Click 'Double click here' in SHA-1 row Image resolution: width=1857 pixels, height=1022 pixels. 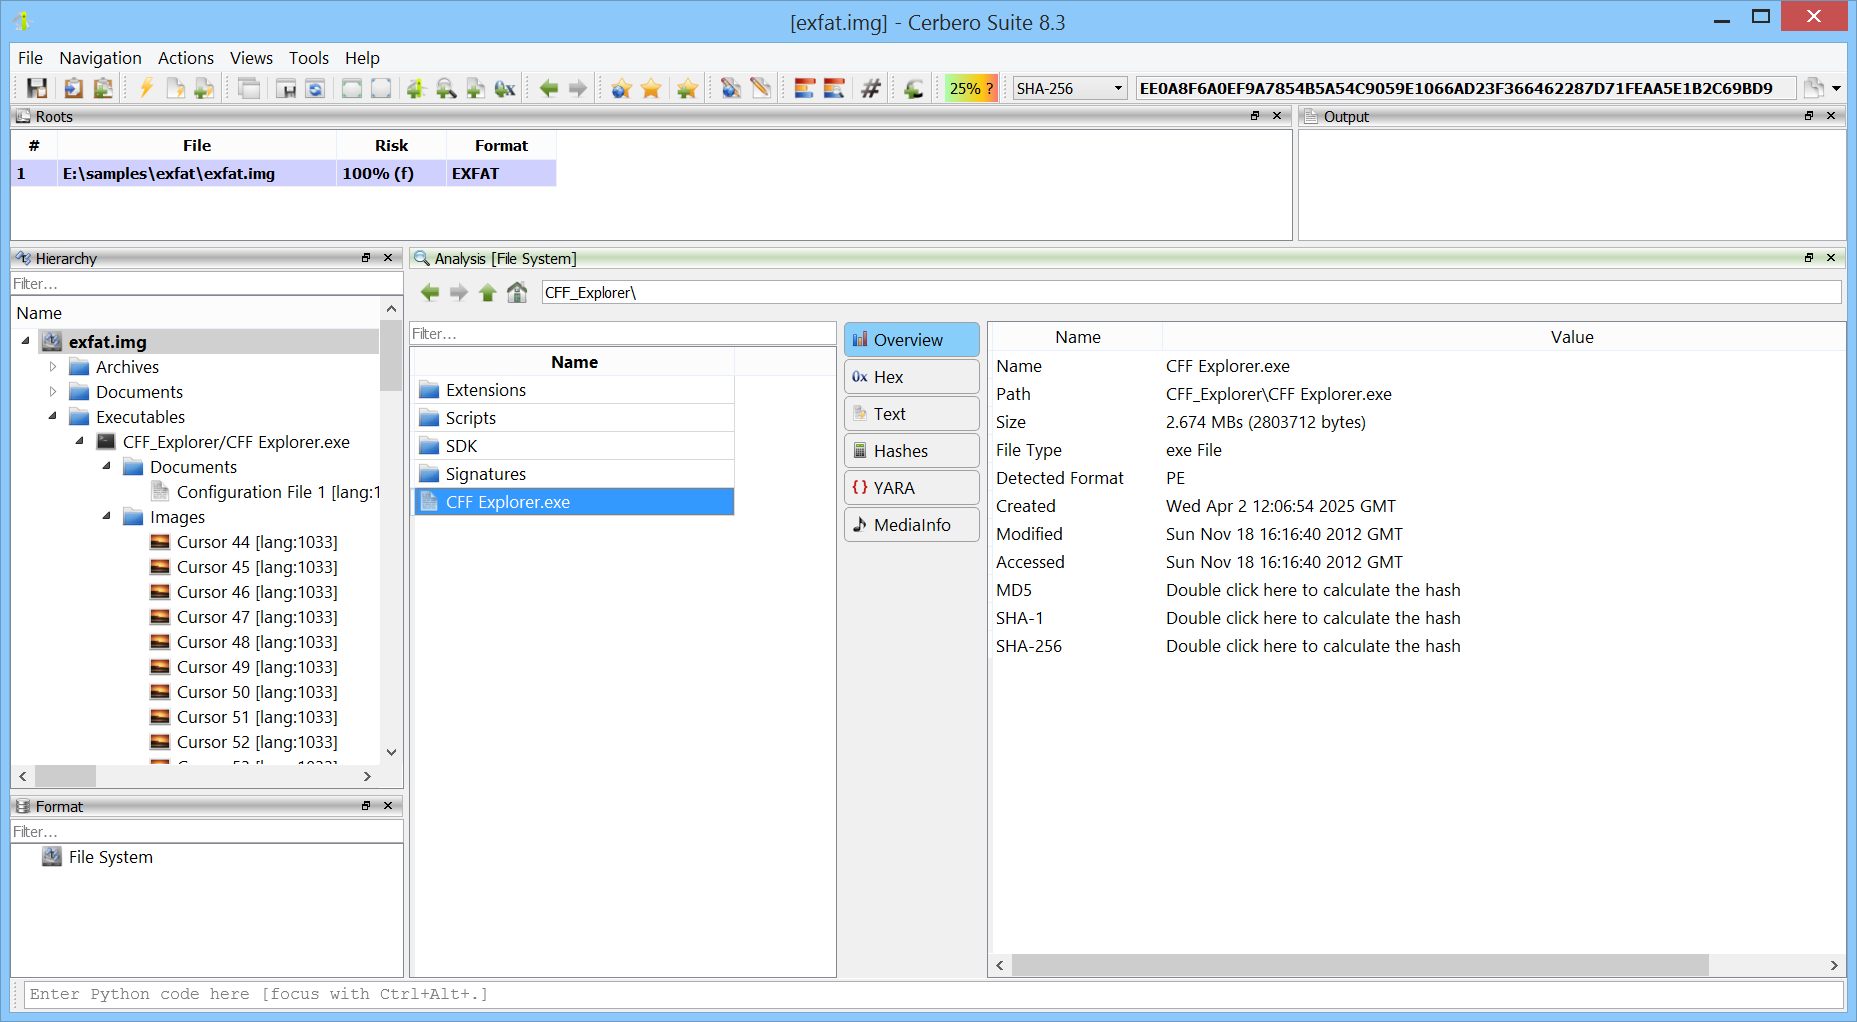(x=1231, y=618)
